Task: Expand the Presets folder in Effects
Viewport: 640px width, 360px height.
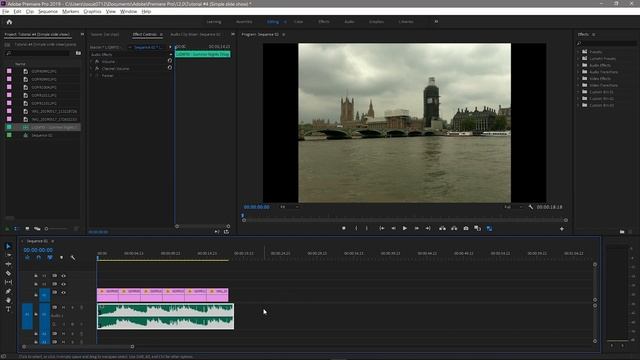Action: [x=579, y=52]
